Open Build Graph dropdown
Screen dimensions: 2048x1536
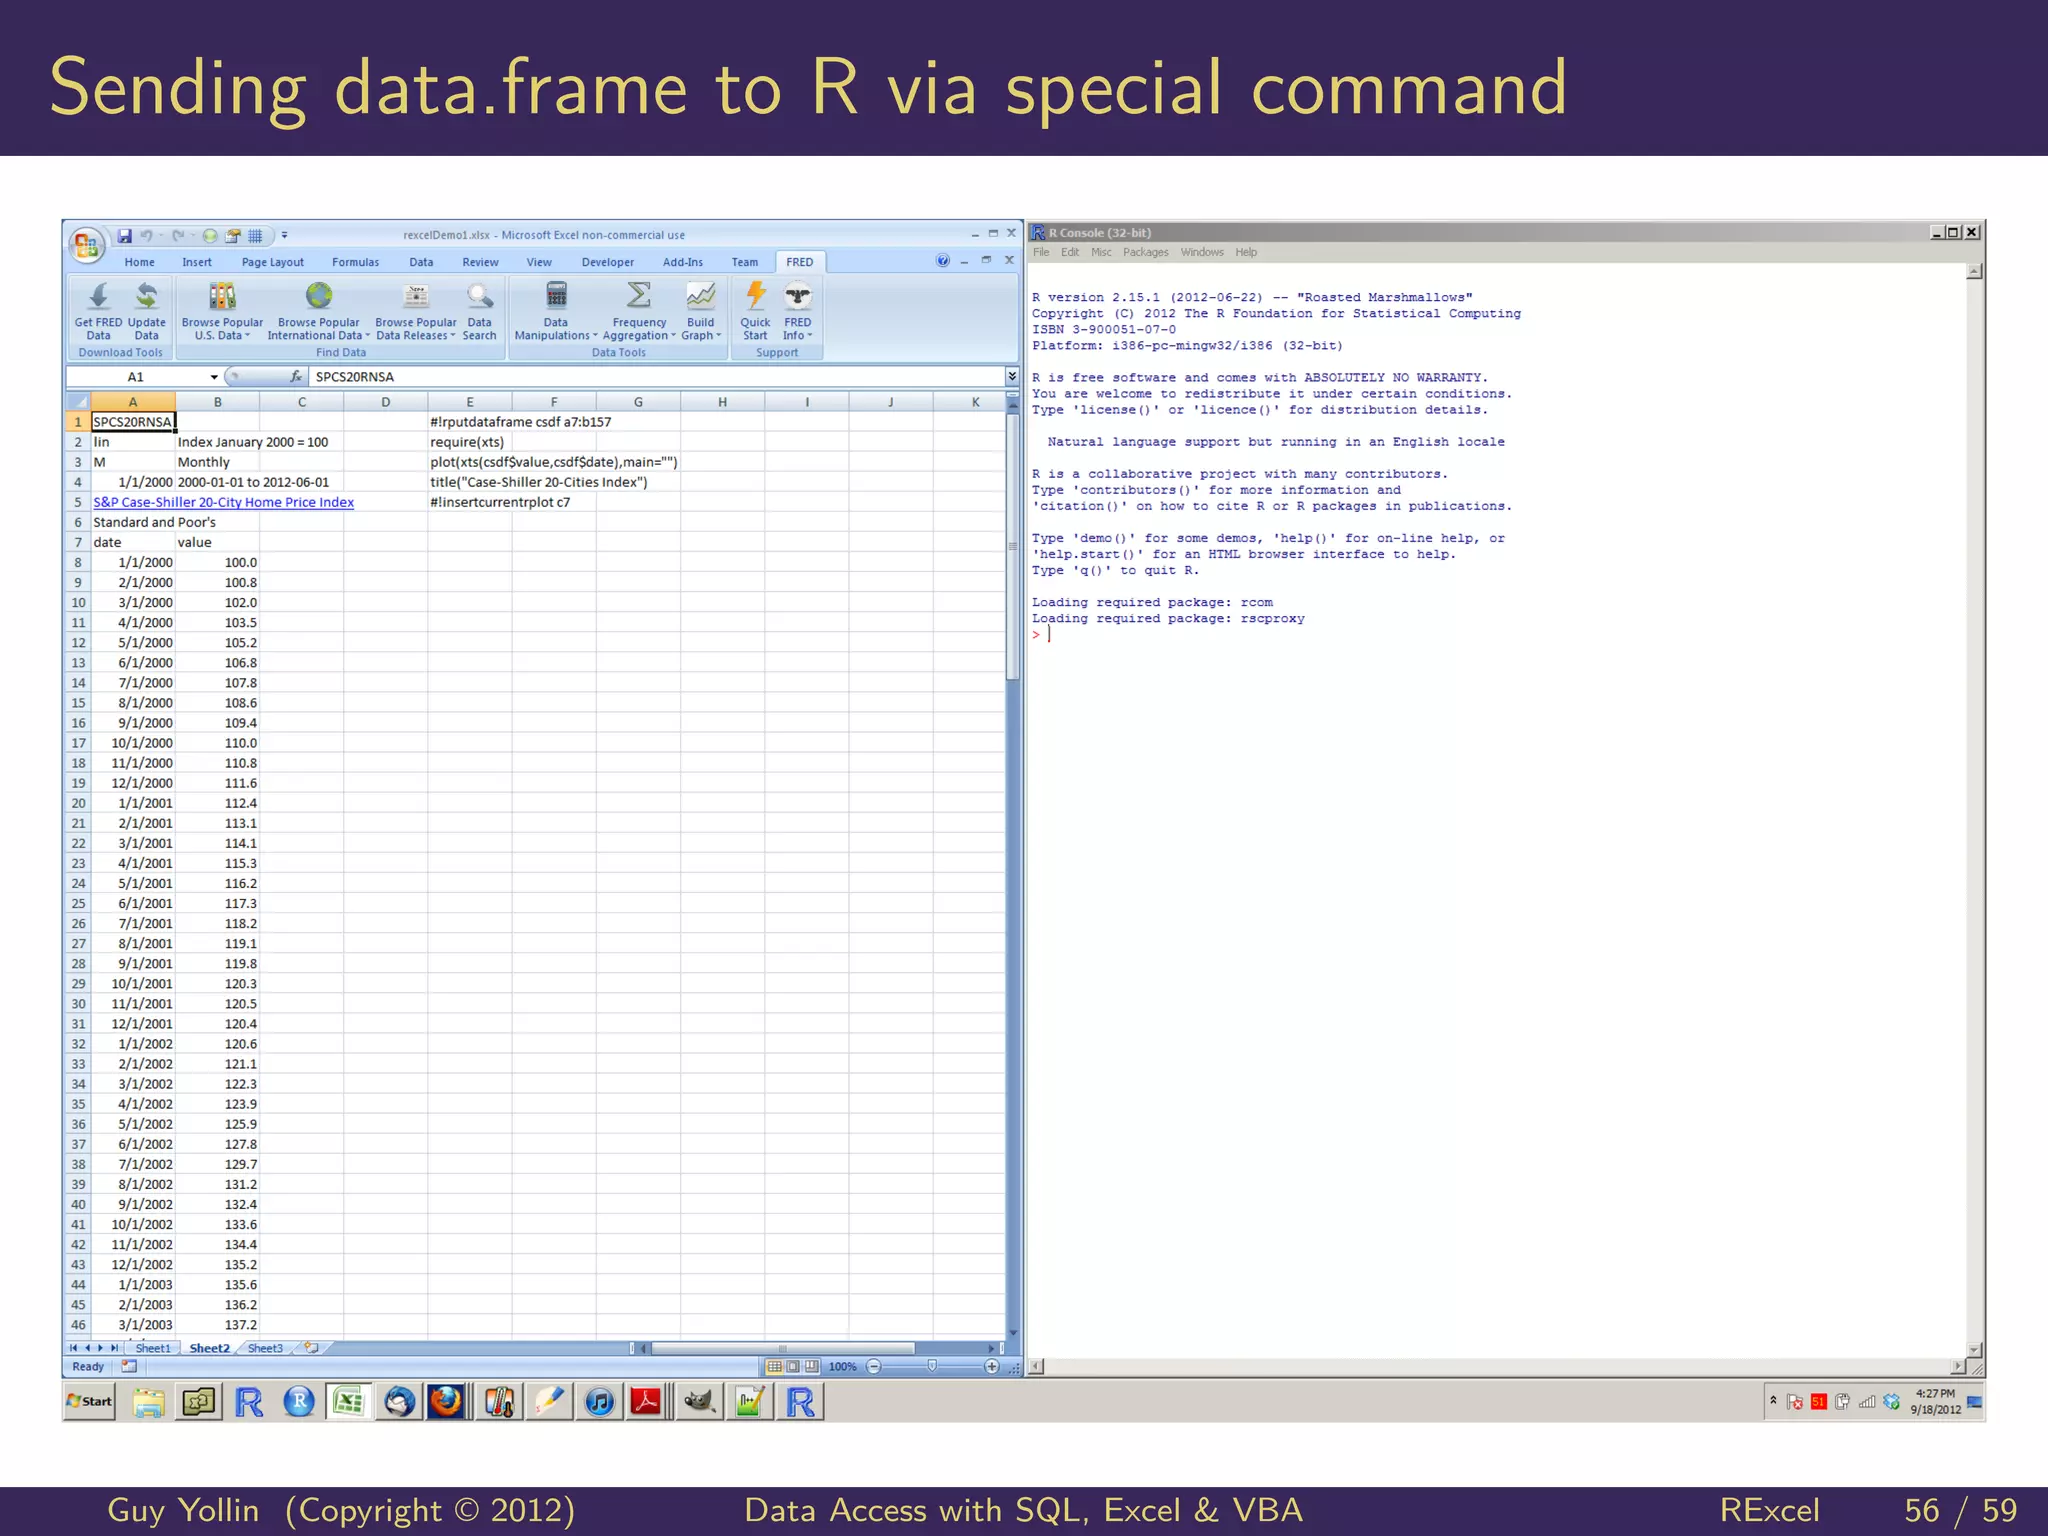[701, 312]
